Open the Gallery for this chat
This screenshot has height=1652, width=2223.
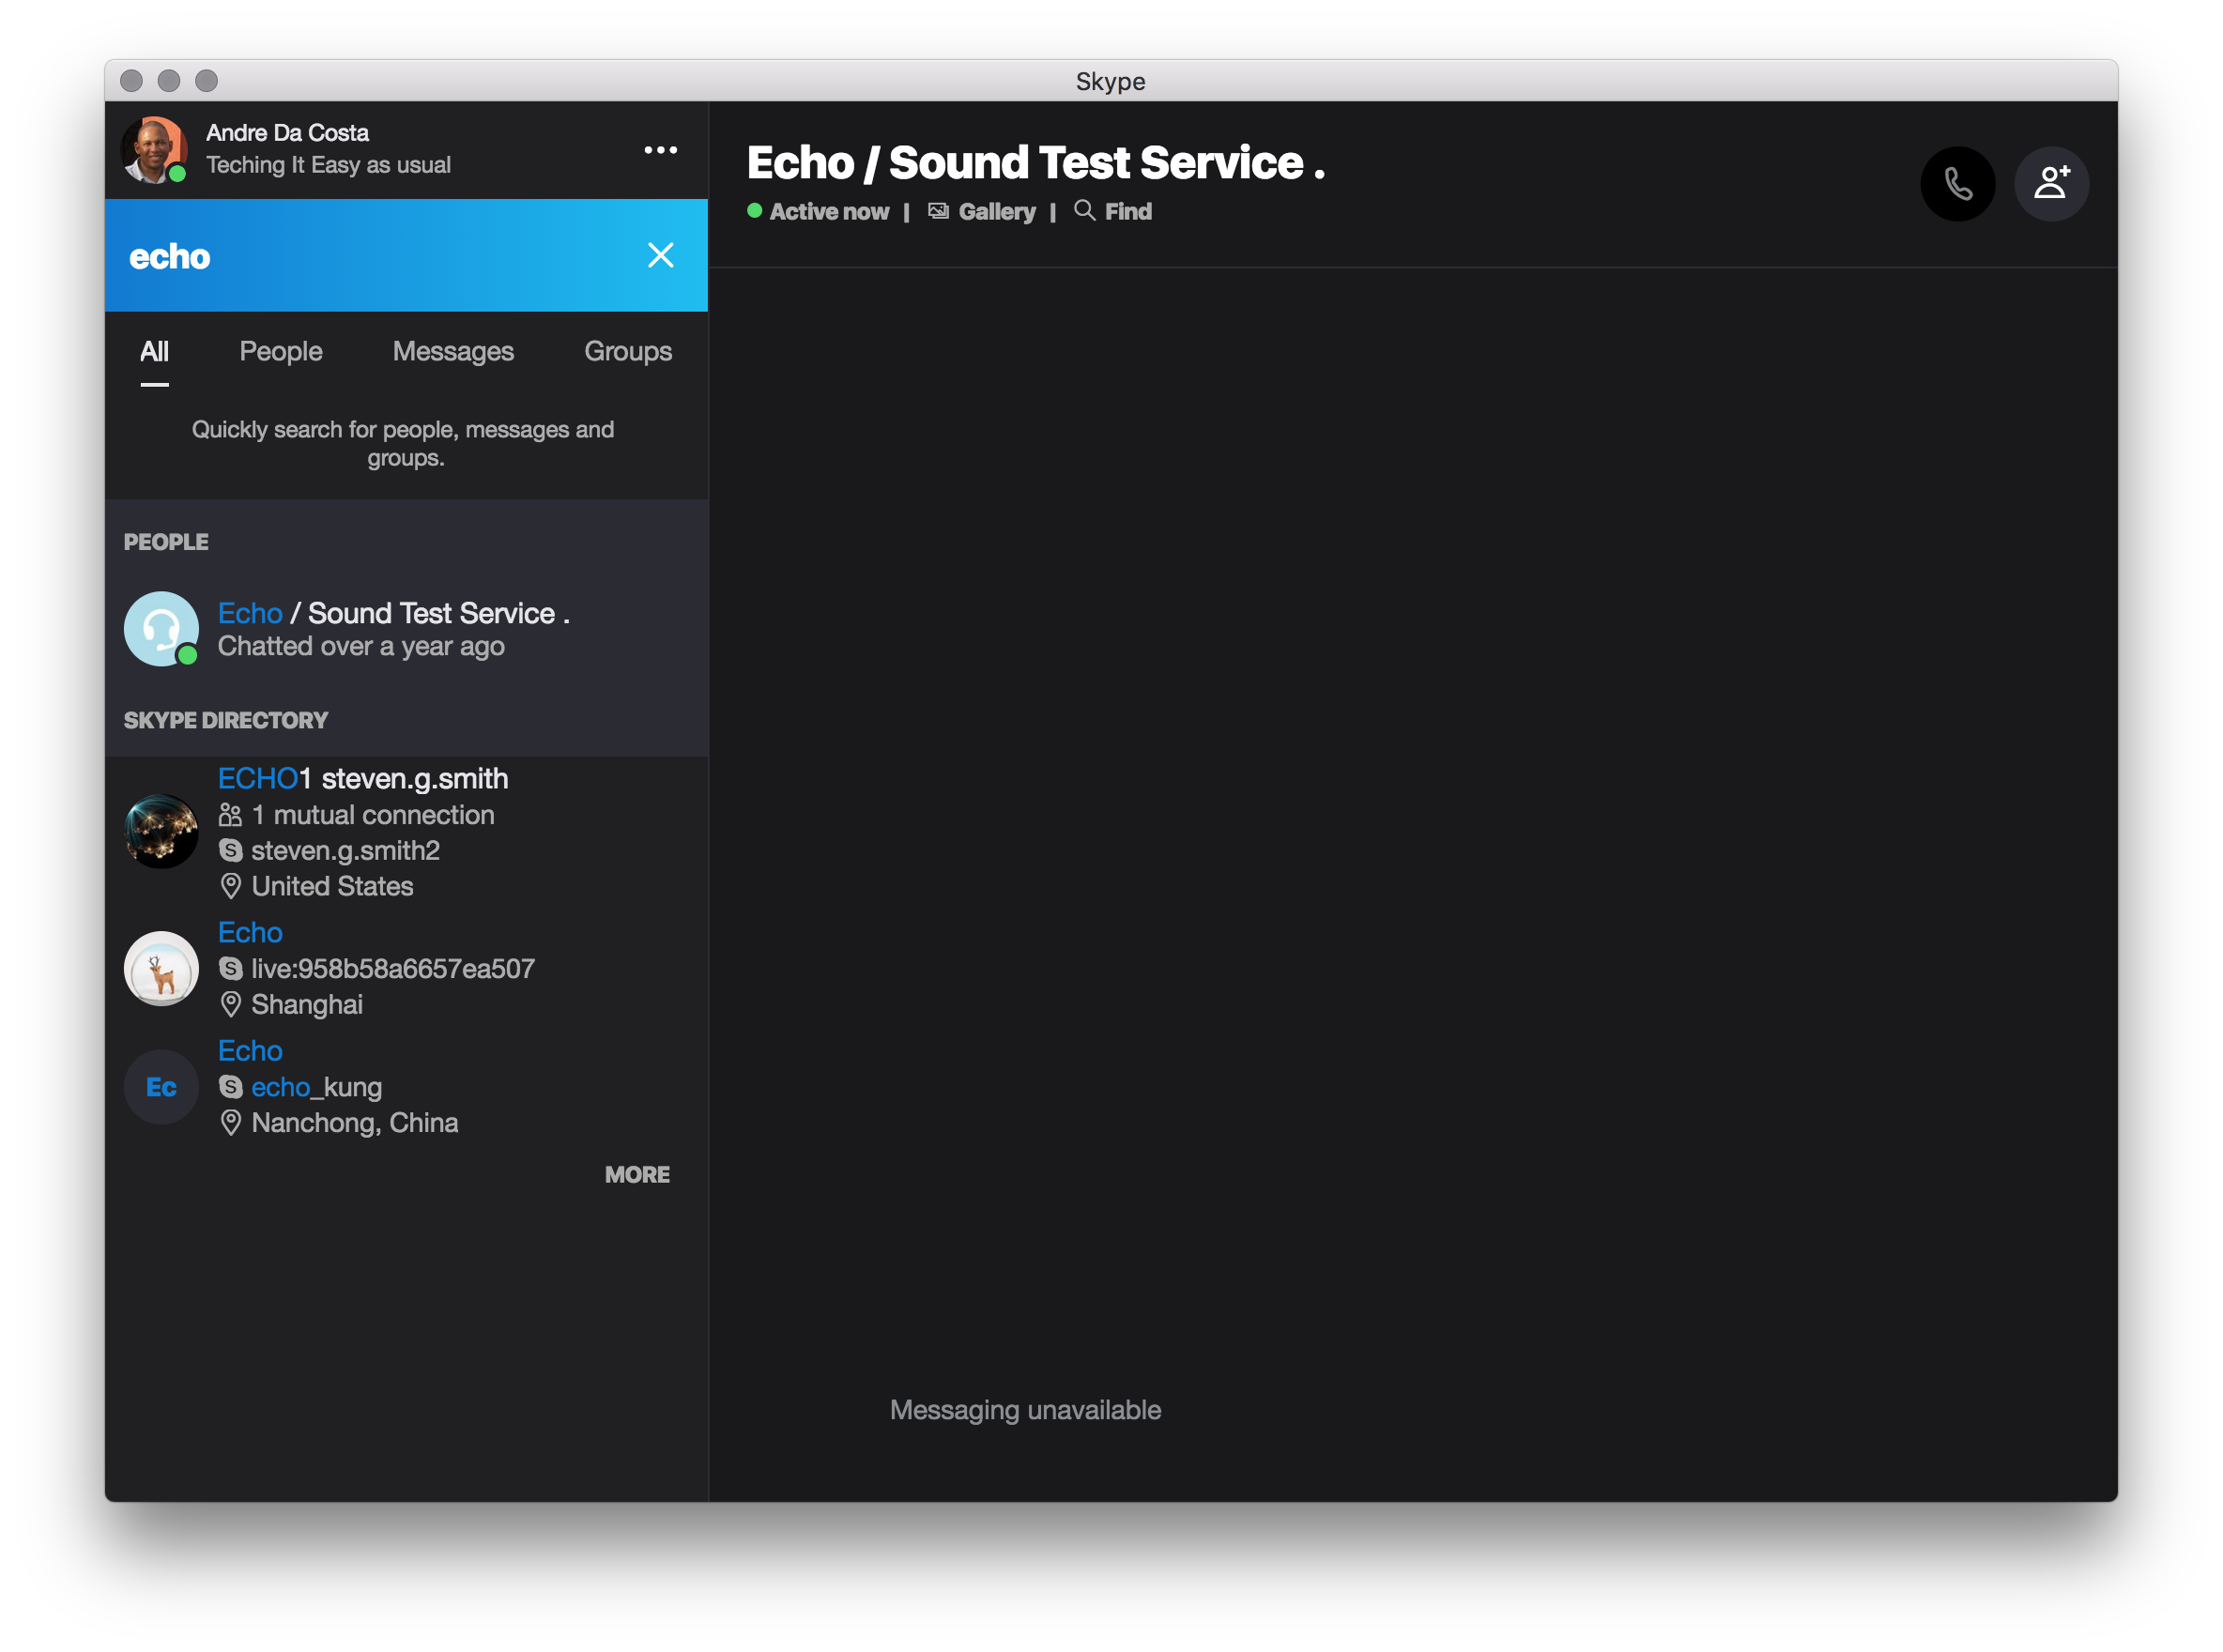coord(982,212)
